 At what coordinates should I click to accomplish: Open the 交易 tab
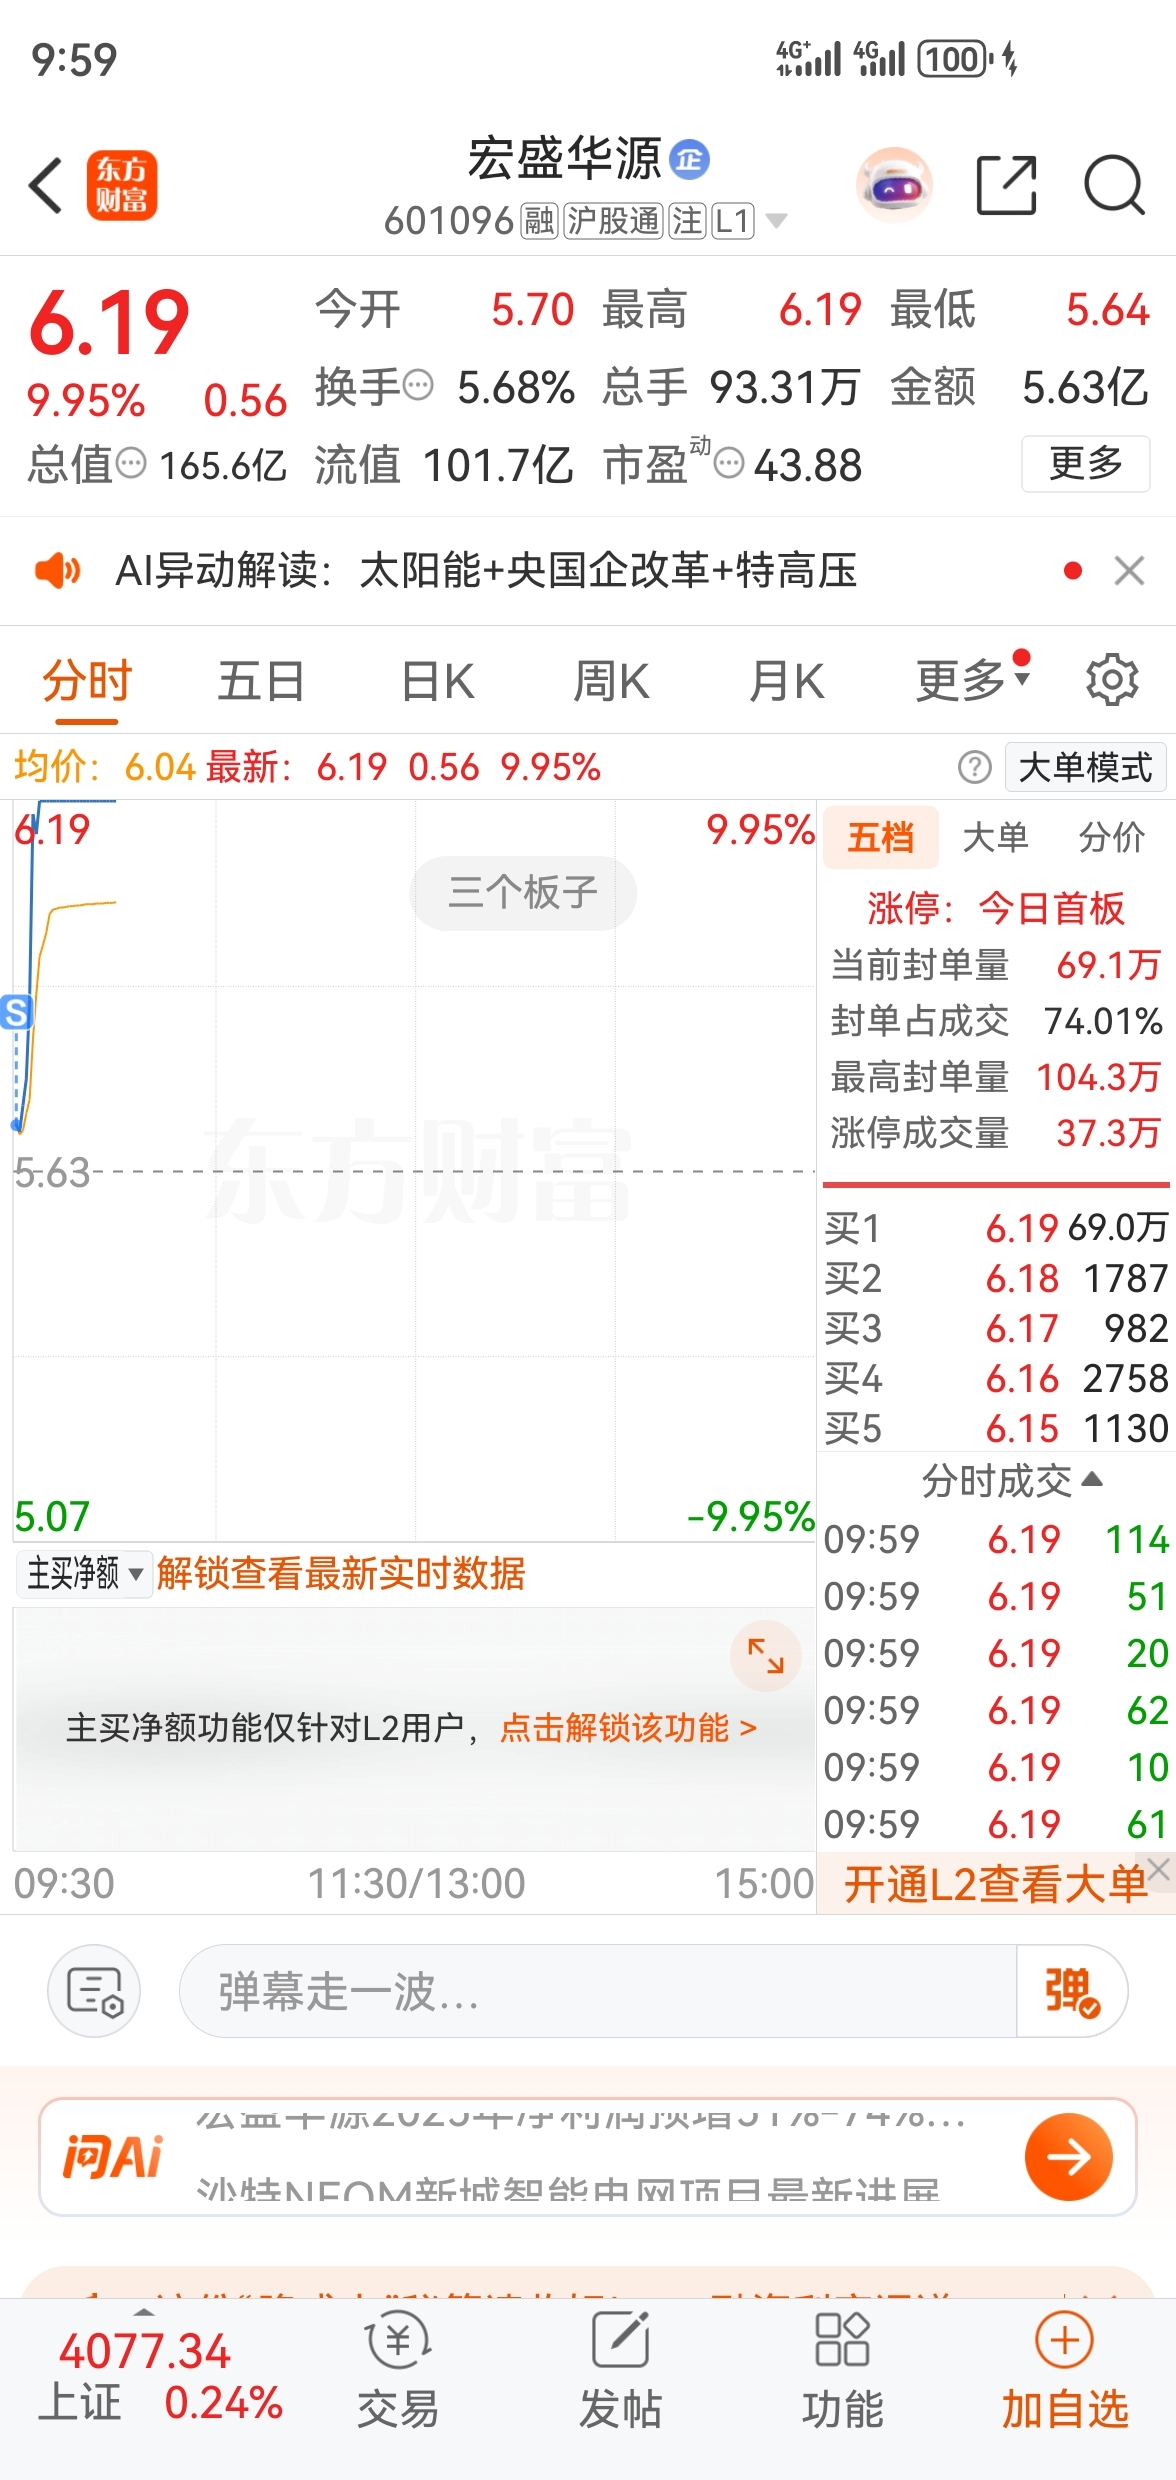[398, 2372]
